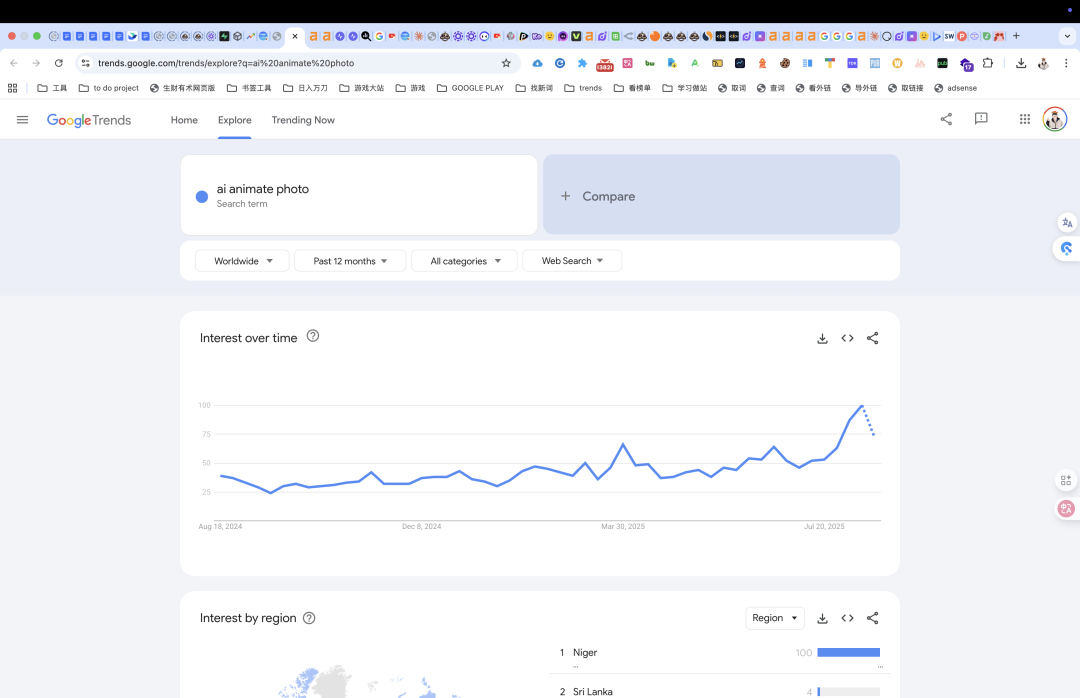The height and width of the screenshot is (698, 1080).
Task: Show help for Interest over time
Action: pos(313,336)
